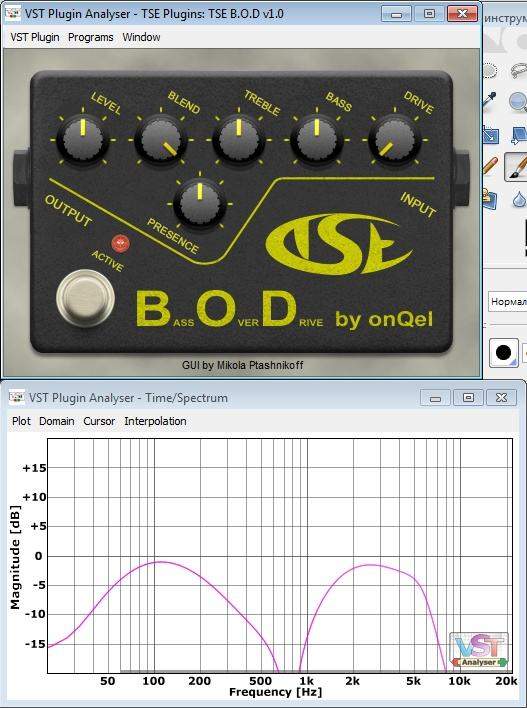The width and height of the screenshot is (527, 708).
Task: Click the BASS knob on the pedal
Action: coord(316,140)
